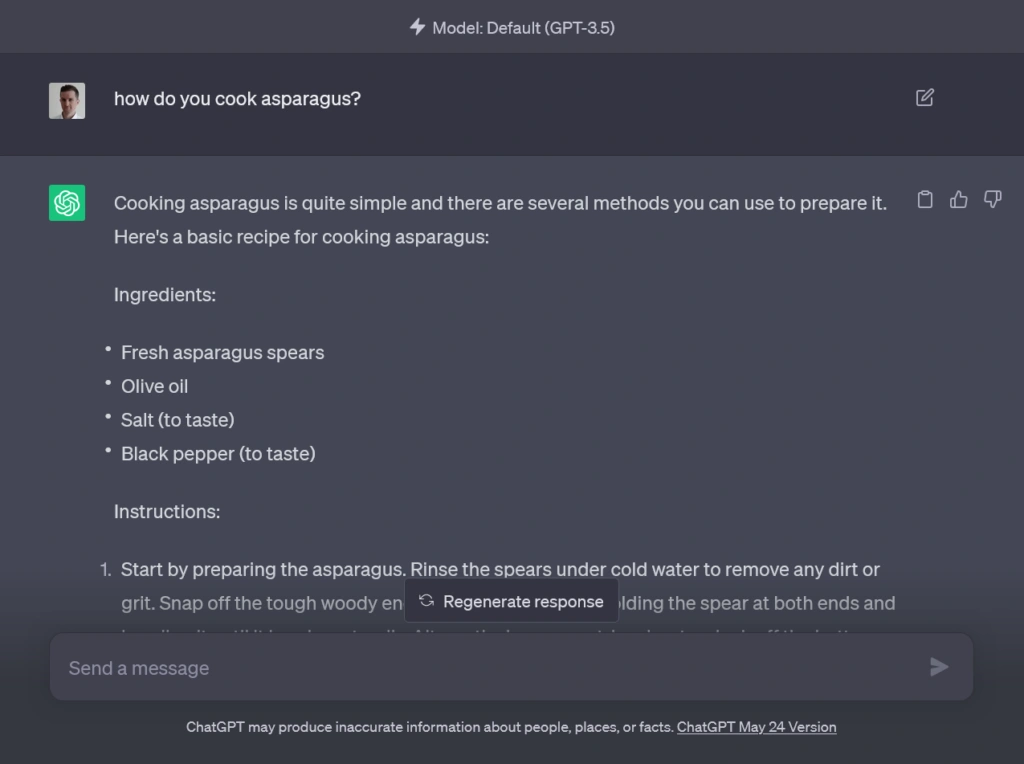Screen dimensions: 1024x764
Task: Copy the response with the clipboard icon
Action: (925, 200)
